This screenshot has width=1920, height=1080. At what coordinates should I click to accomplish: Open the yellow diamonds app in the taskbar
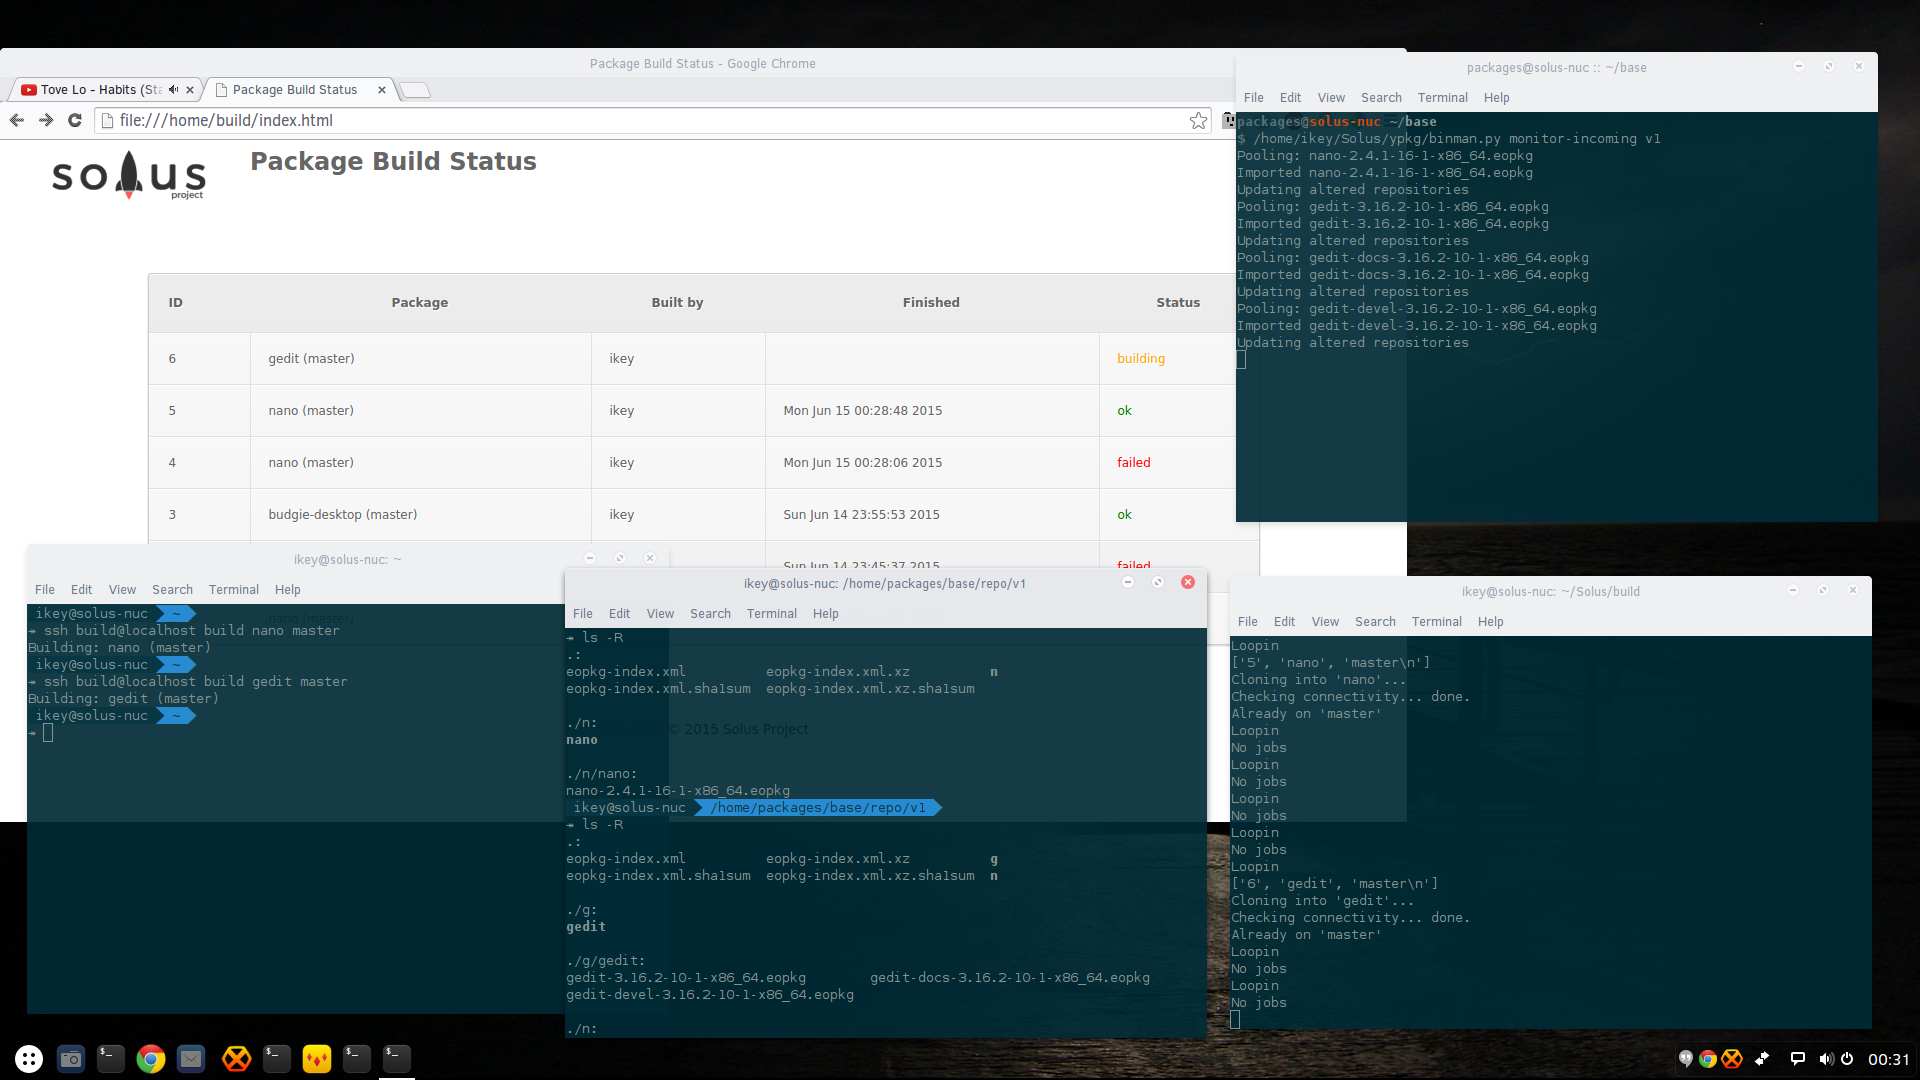tap(317, 1058)
